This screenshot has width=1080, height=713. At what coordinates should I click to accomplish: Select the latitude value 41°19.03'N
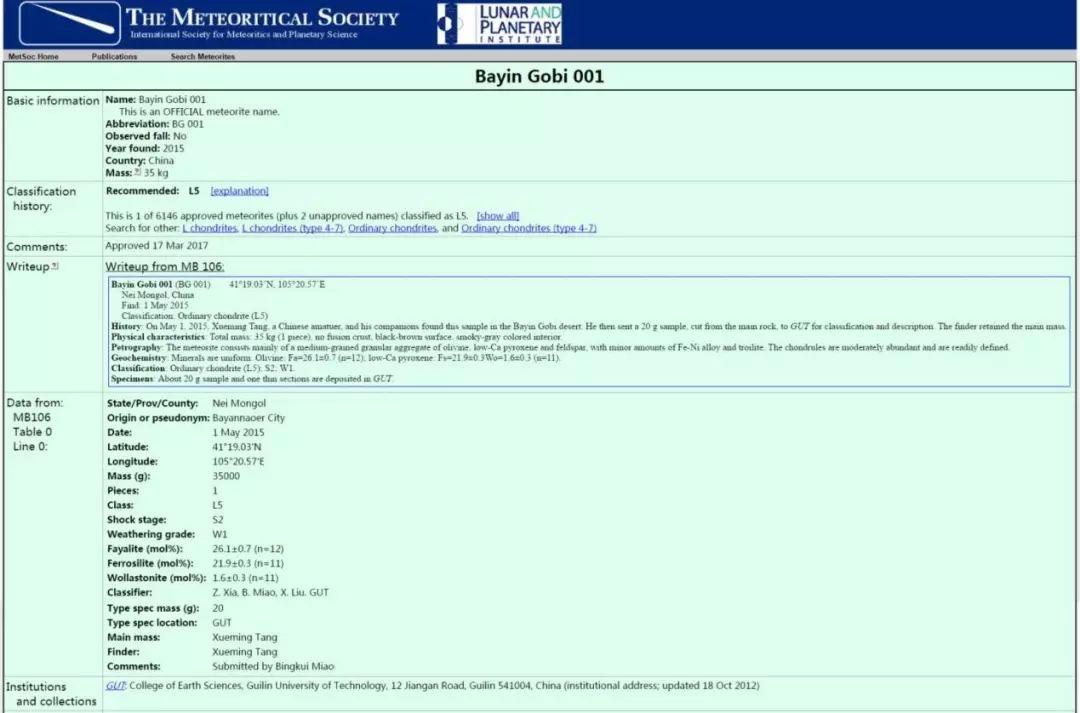click(x=237, y=446)
